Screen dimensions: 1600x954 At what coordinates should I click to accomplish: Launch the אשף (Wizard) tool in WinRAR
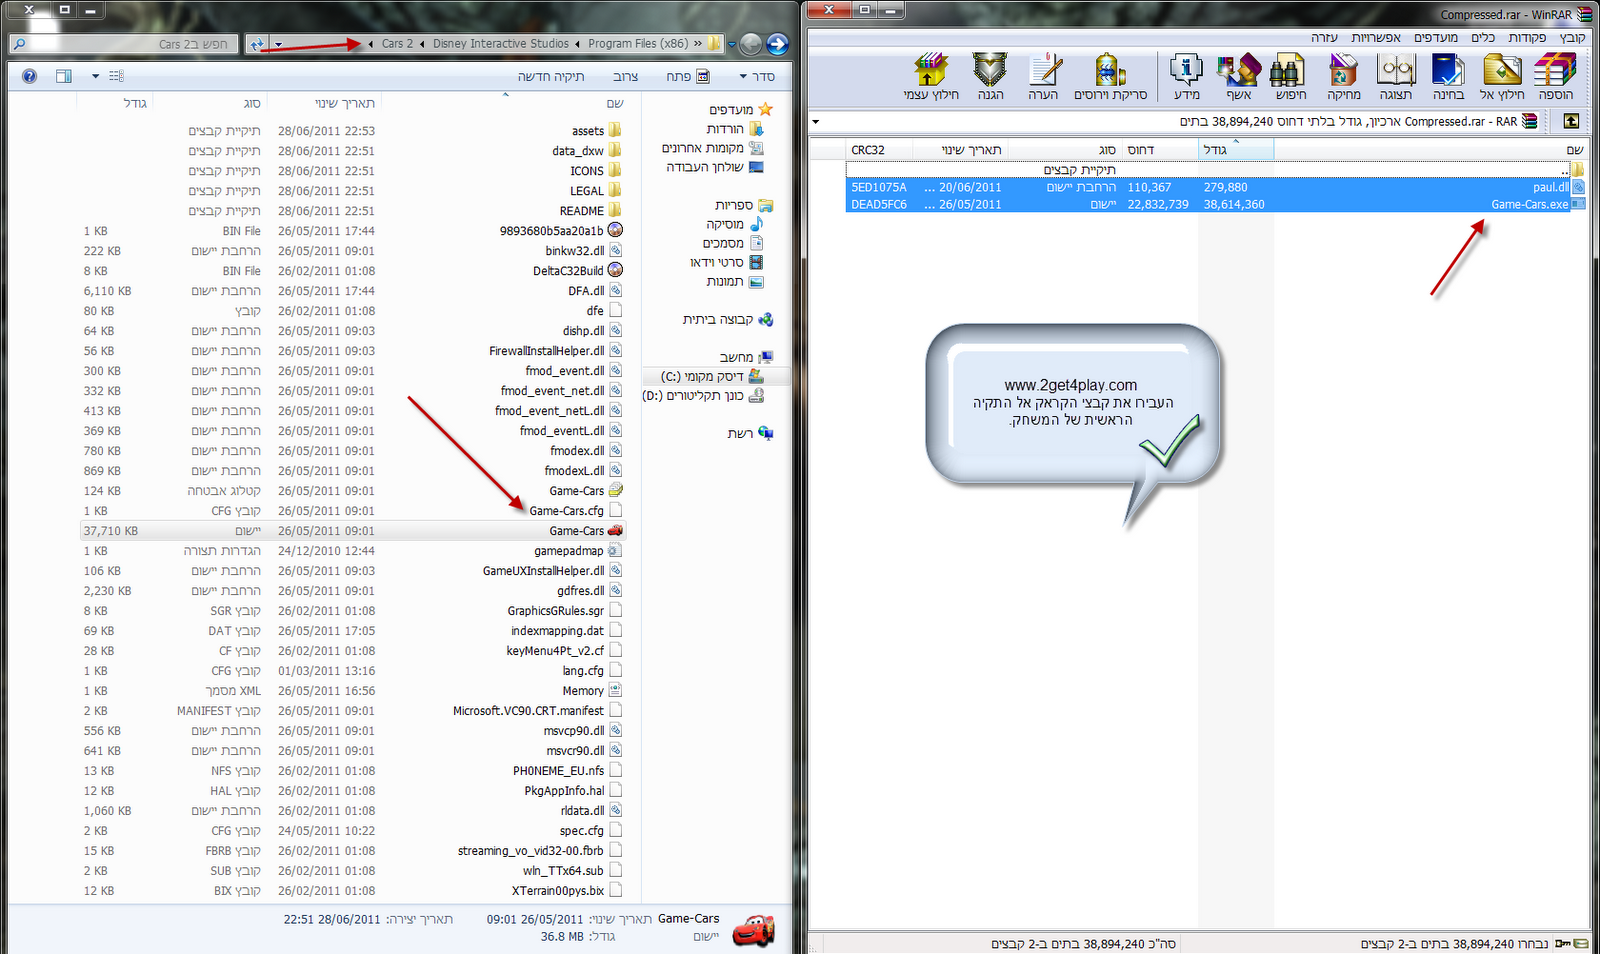1238,76
